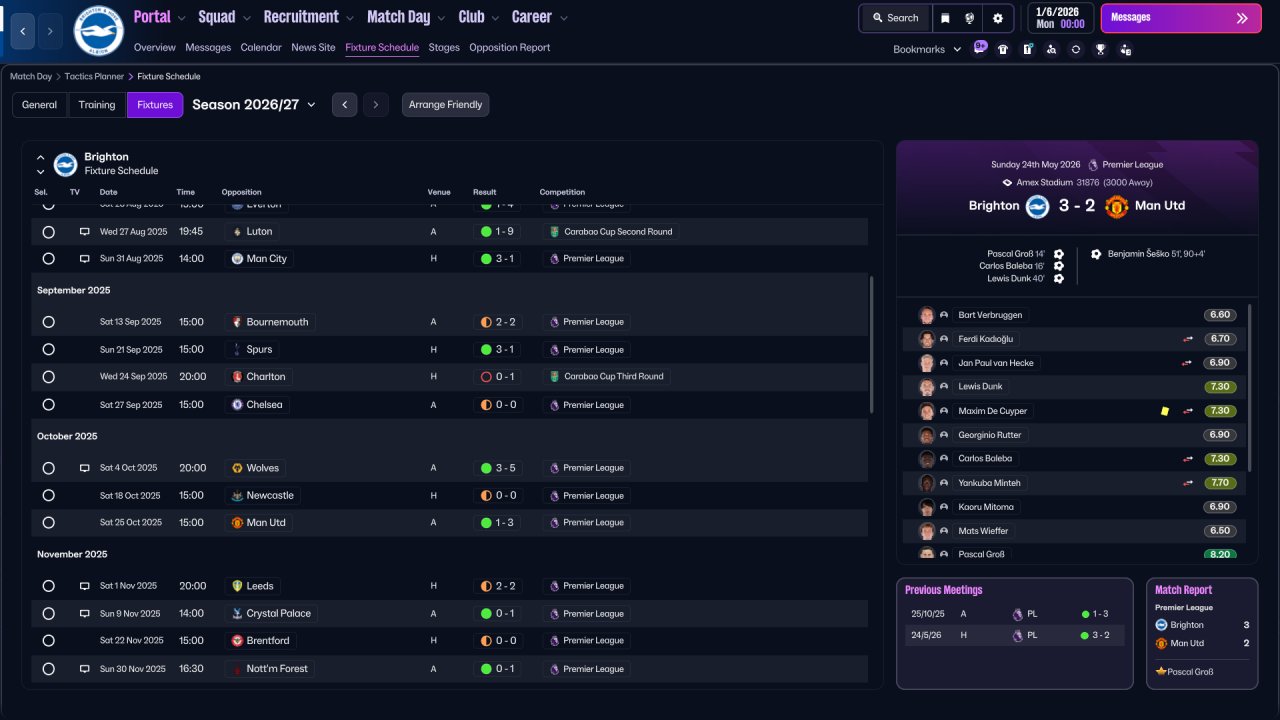Open the bookmark icon beside Search

tap(946, 18)
